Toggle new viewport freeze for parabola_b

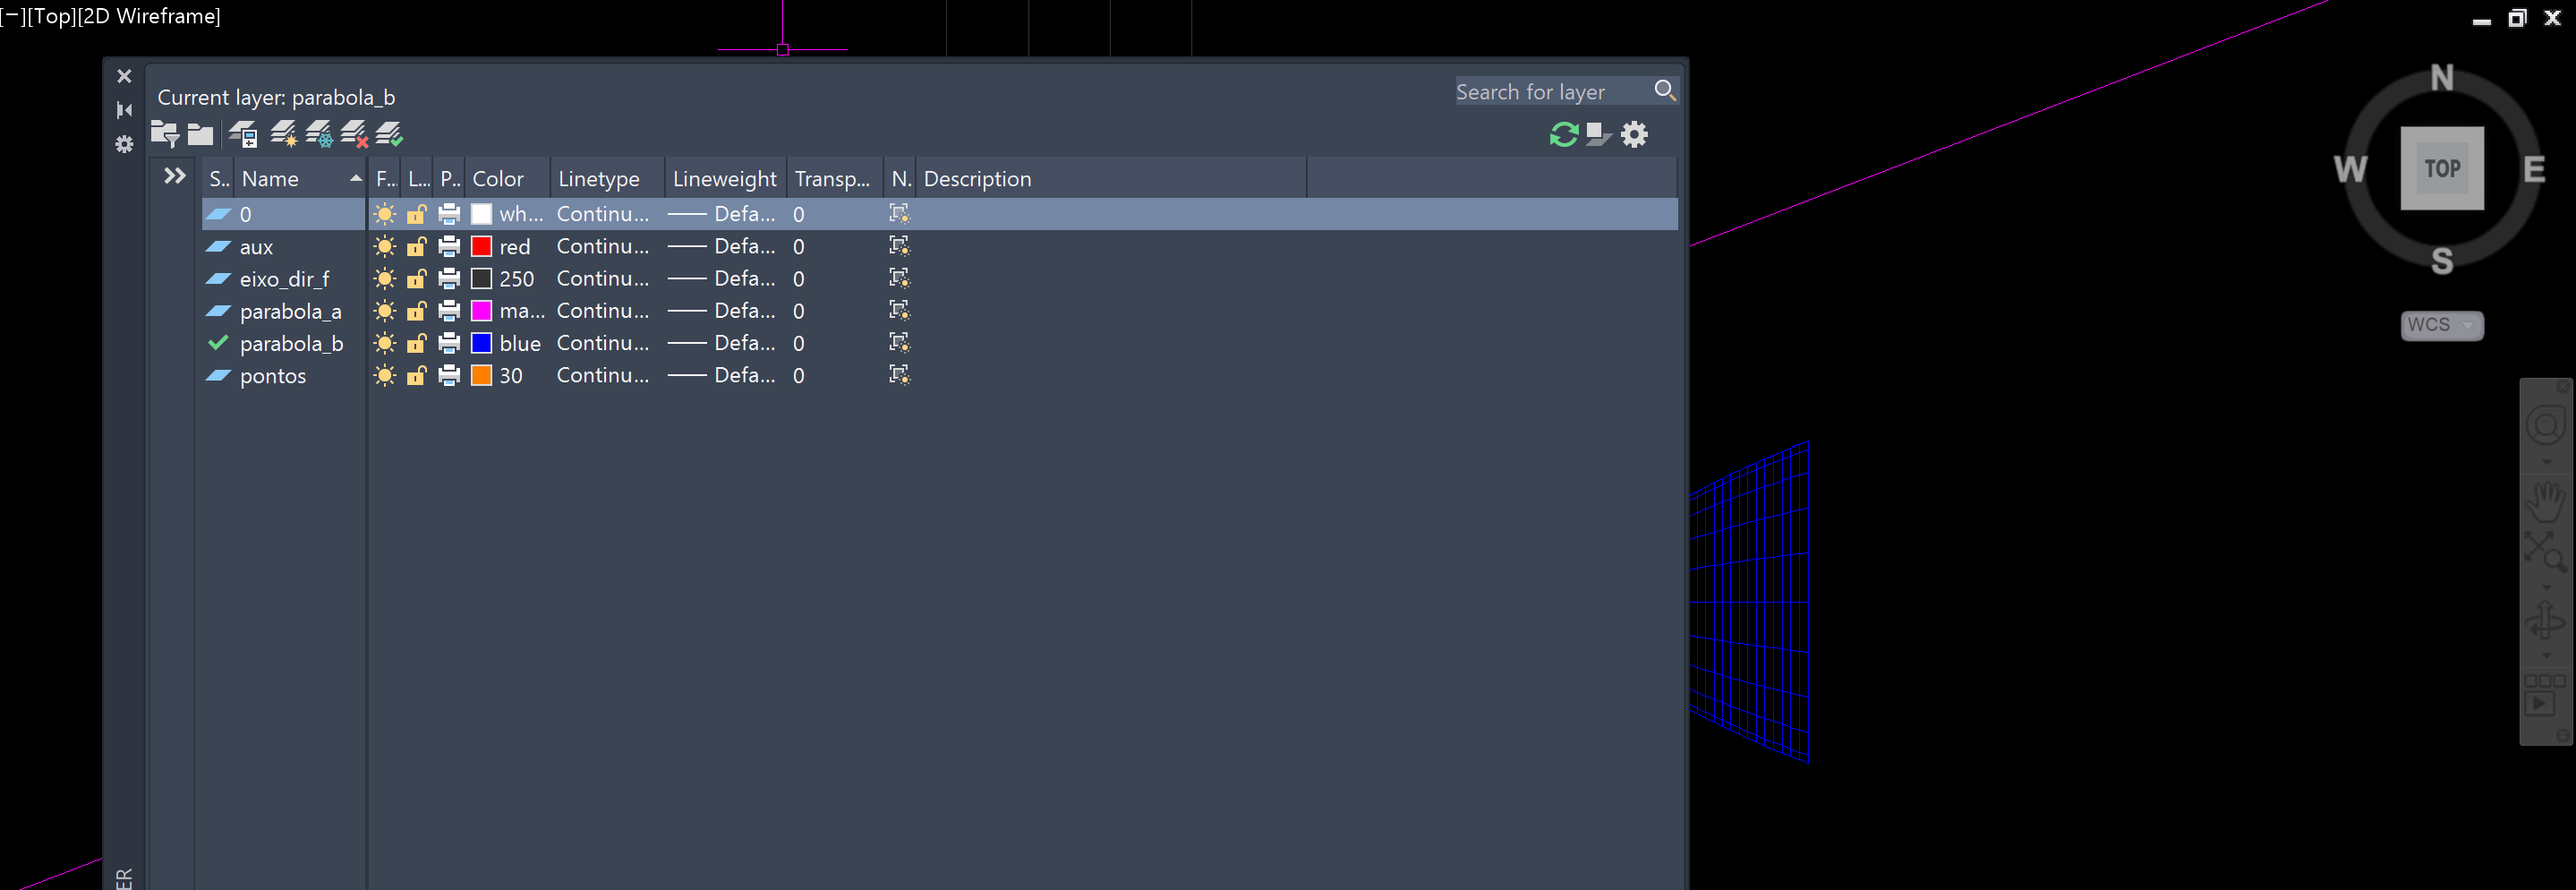pos(899,343)
